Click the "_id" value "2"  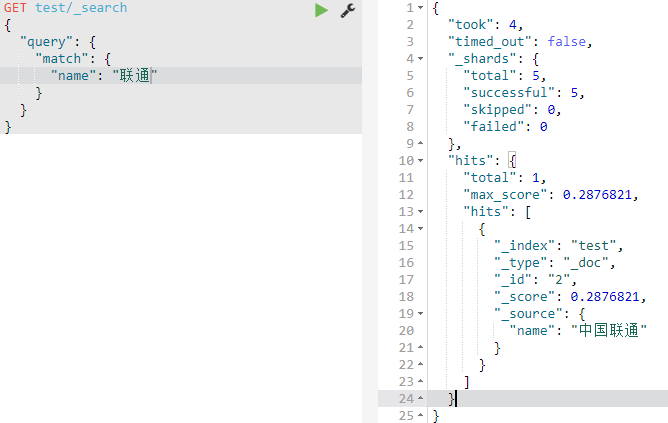point(559,280)
